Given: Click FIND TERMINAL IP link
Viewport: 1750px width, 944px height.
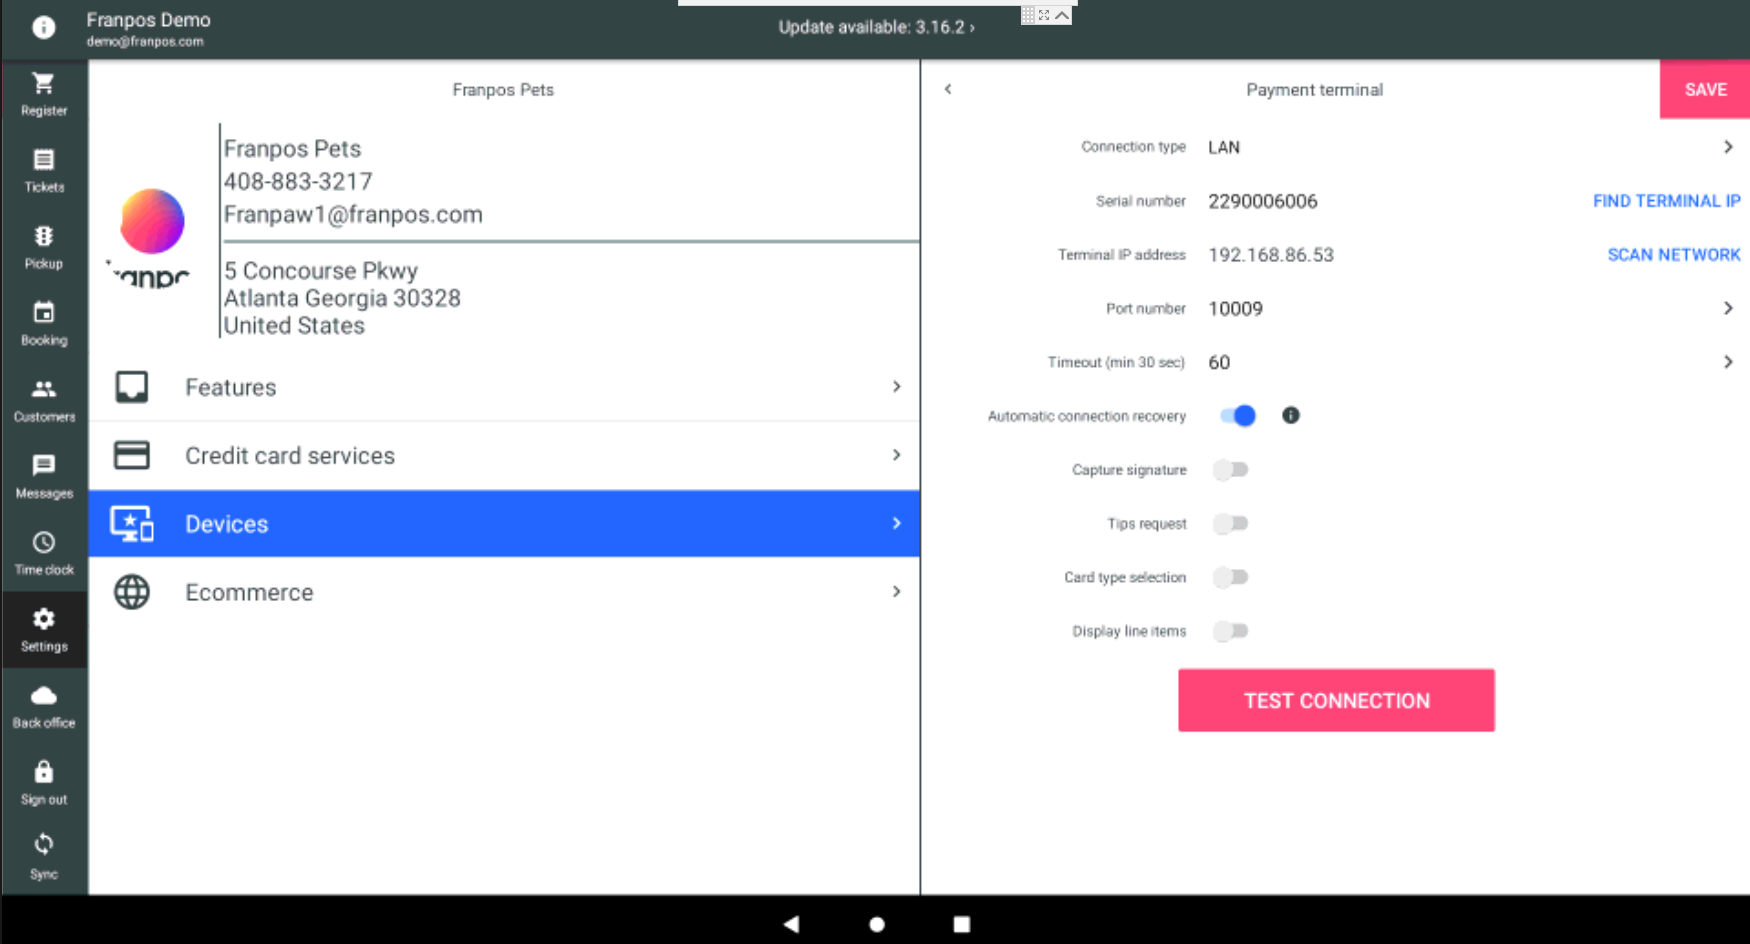Looking at the screenshot, I should pos(1666,201).
